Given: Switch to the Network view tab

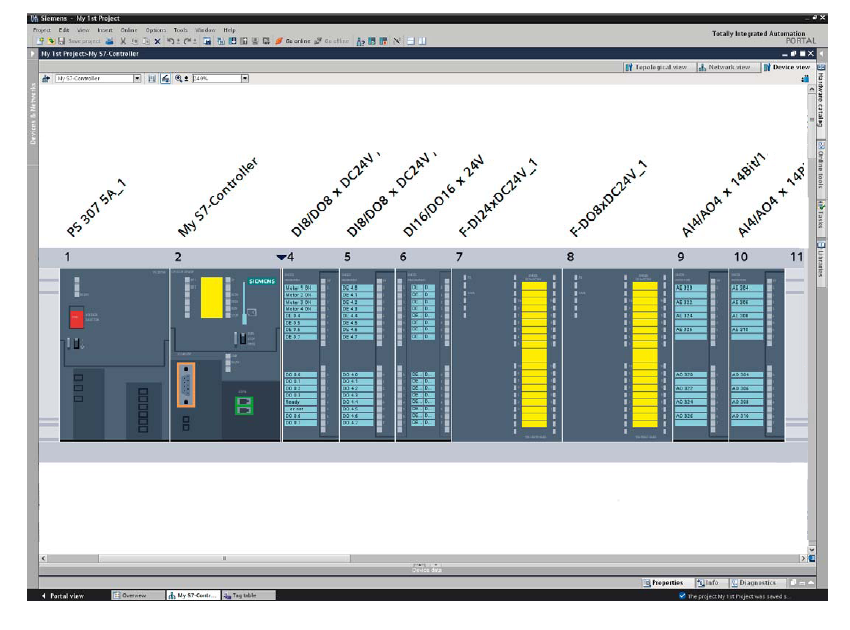Looking at the screenshot, I should (728, 67).
